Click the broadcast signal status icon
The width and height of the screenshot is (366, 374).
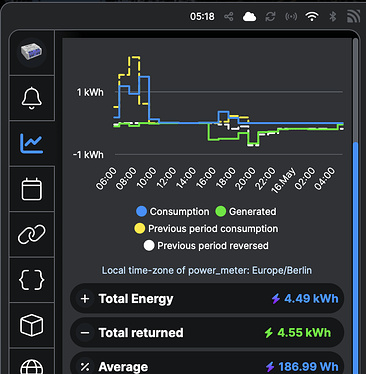point(291,17)
